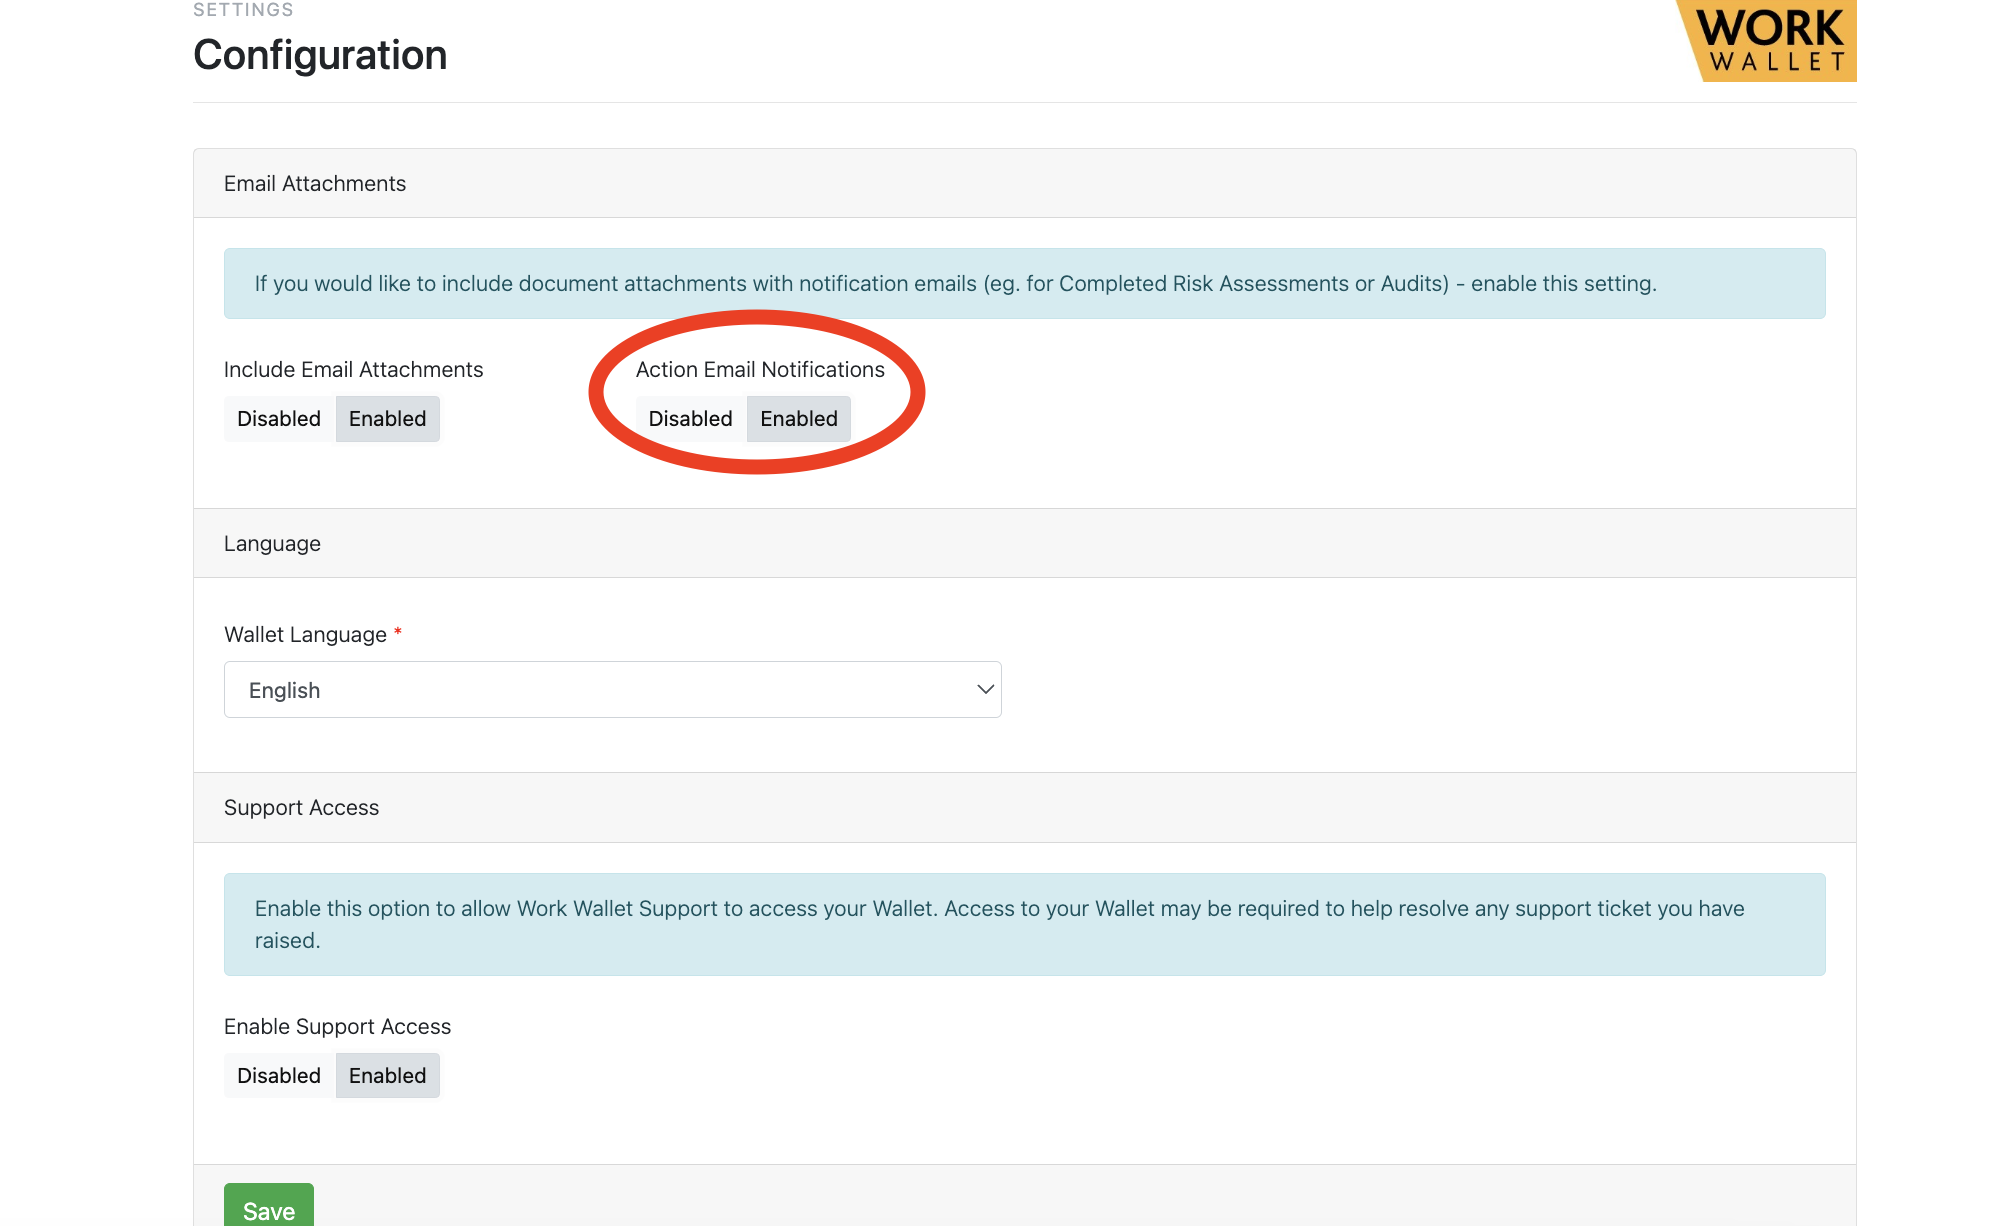Set Enable Support Access to Enabled
The height and width of the screenshot is (1226, 1990).
click(x=388, y=1076)
